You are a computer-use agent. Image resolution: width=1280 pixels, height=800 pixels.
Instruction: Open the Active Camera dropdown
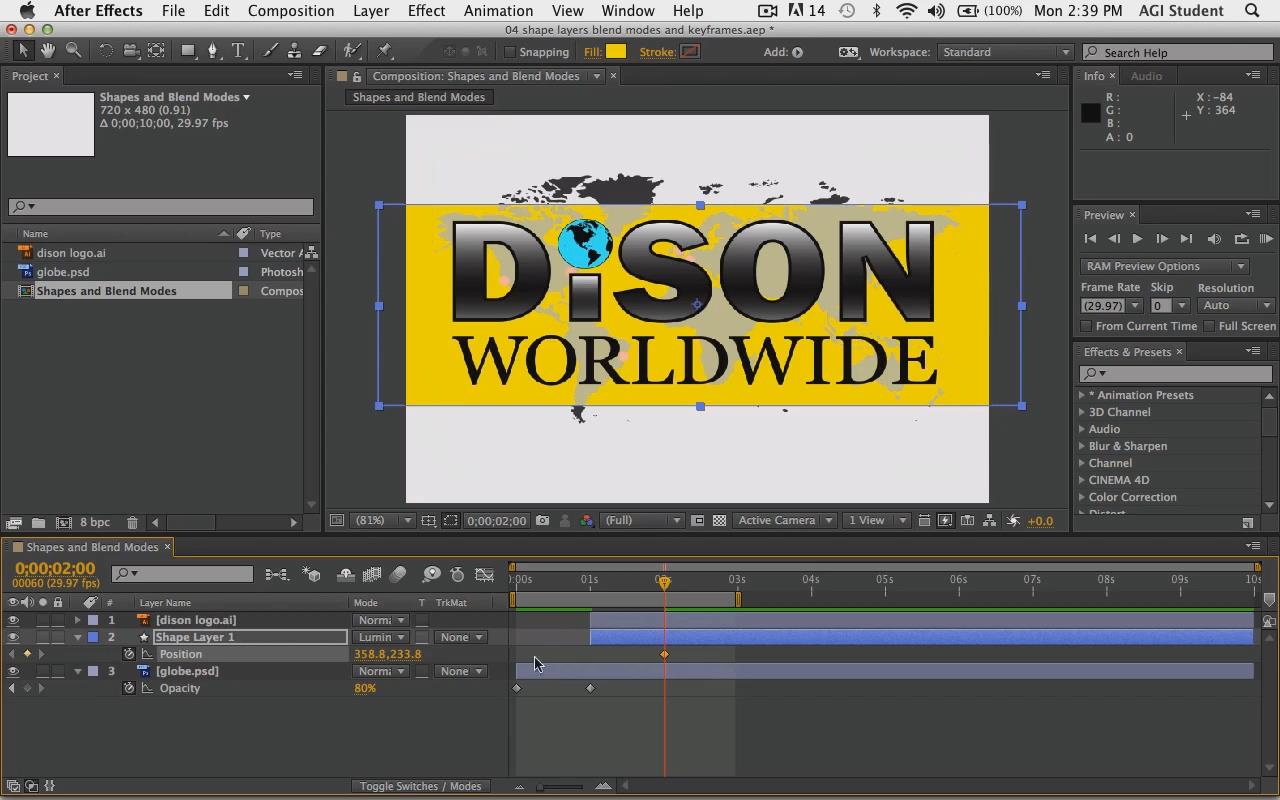(x=785, y=520)
